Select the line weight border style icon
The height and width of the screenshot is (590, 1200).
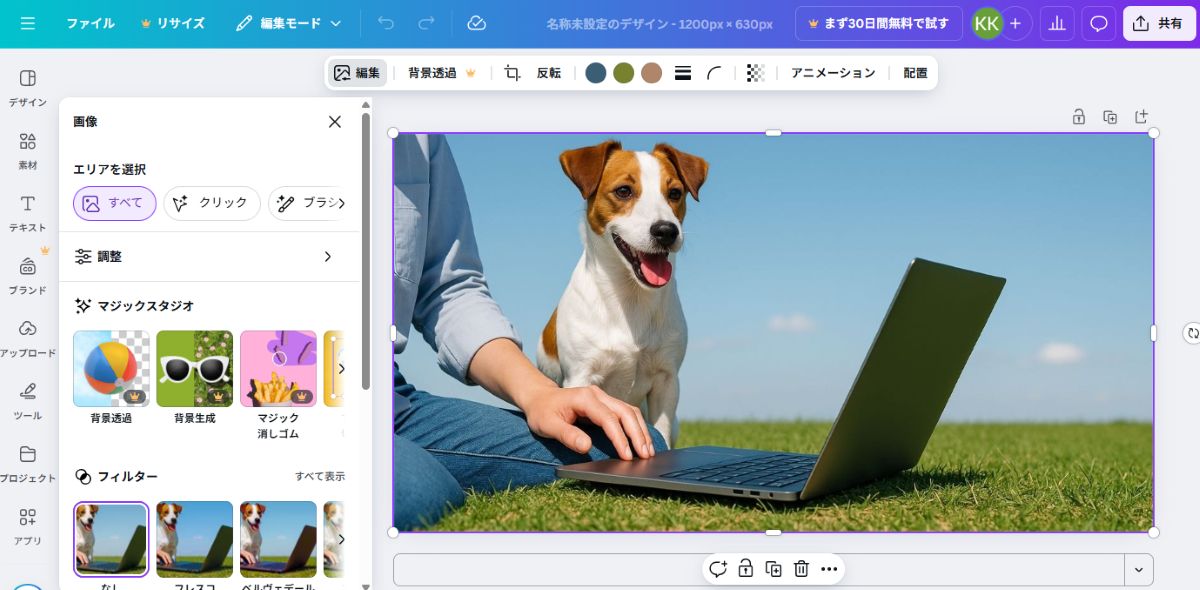point(683,73)
